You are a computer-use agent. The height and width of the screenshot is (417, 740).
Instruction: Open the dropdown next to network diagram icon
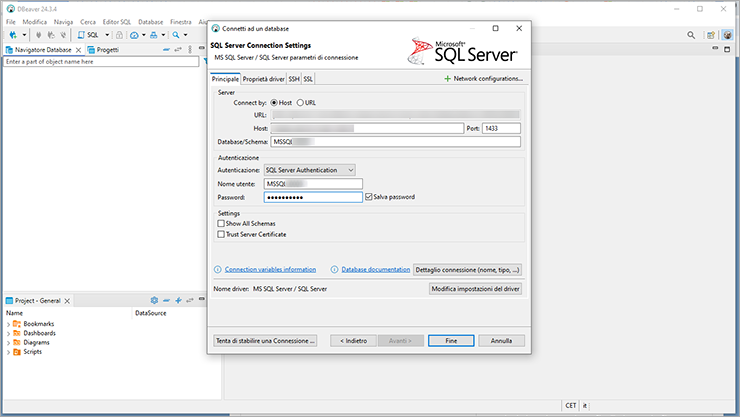tap(163, 35)
